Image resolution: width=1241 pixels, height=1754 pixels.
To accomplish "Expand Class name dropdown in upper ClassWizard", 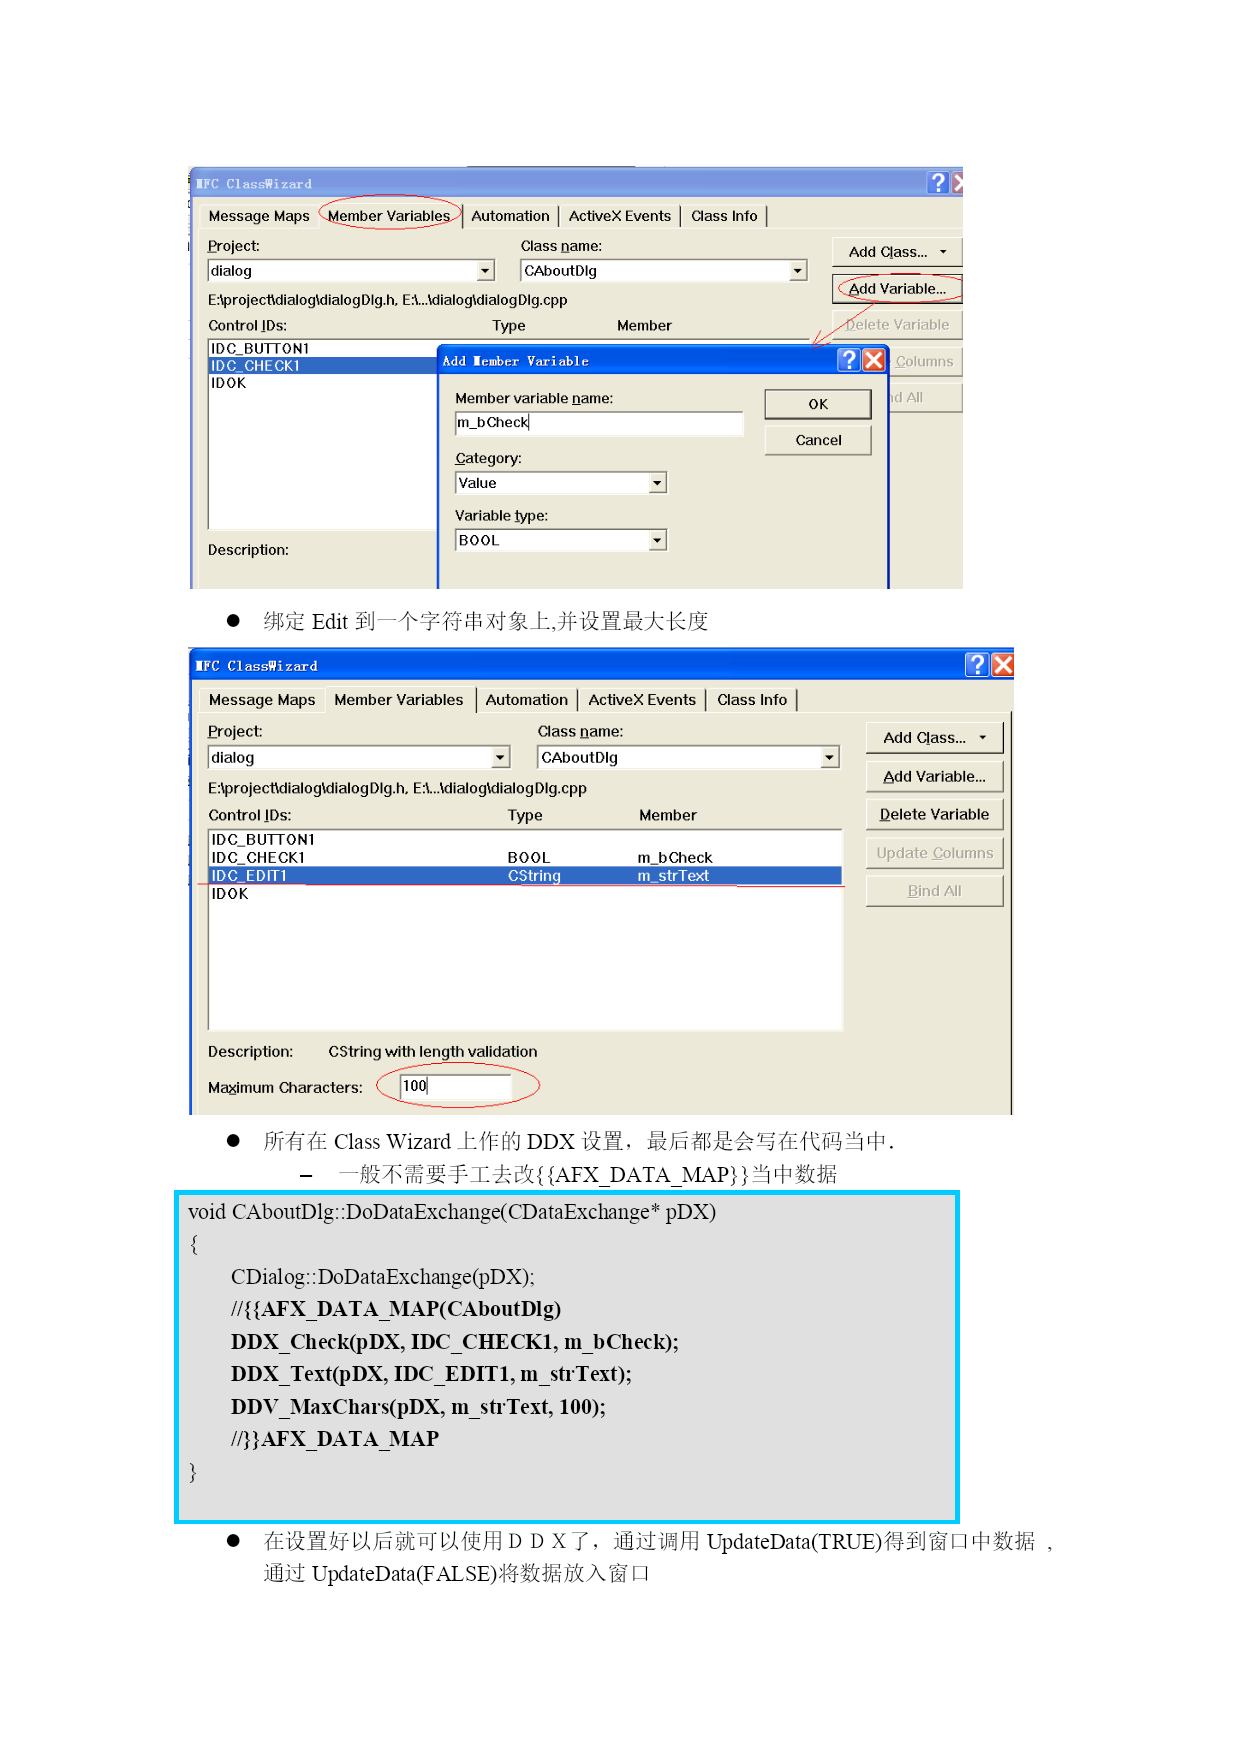I will [797, 271].
